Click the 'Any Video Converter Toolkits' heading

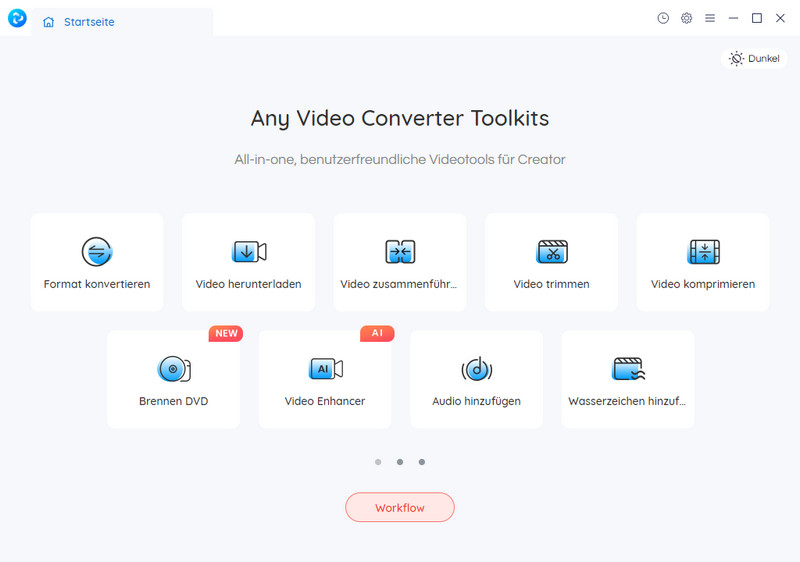coord(400,118)
